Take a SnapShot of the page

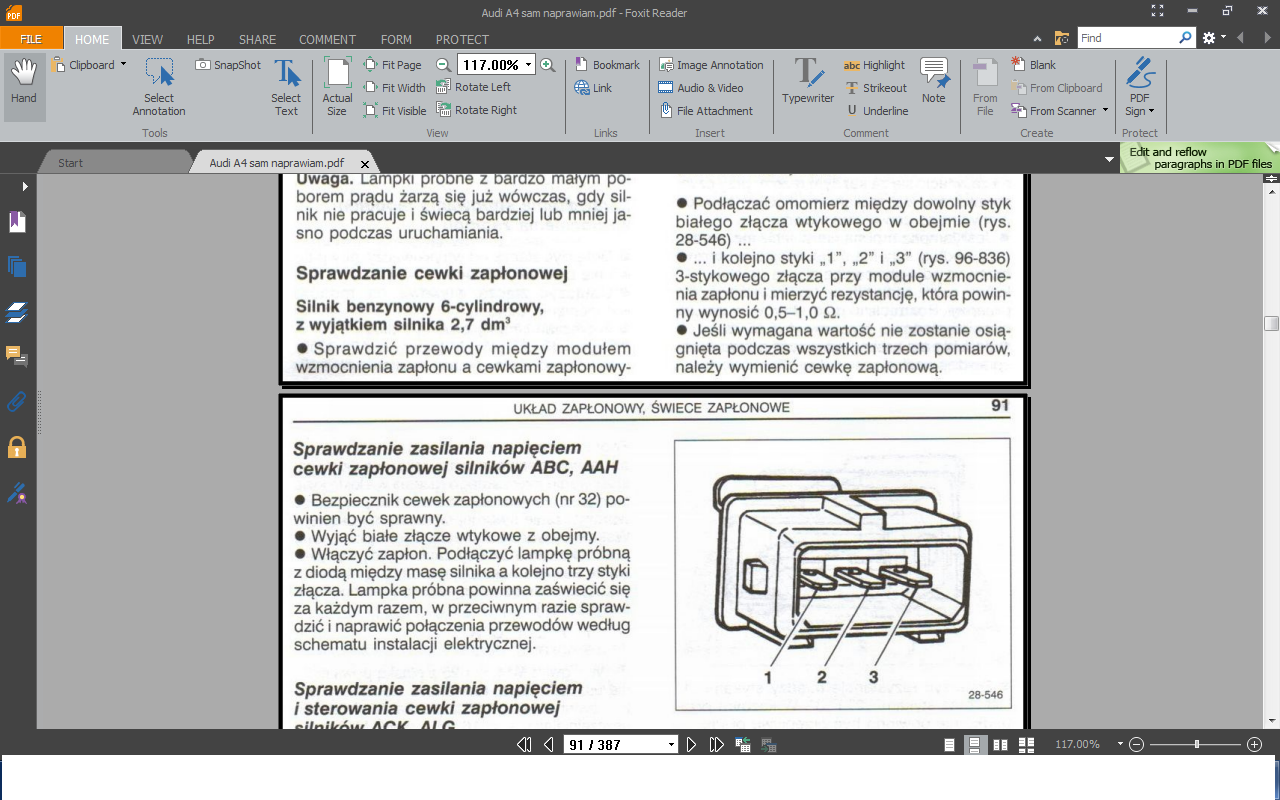tap(228, 65)
